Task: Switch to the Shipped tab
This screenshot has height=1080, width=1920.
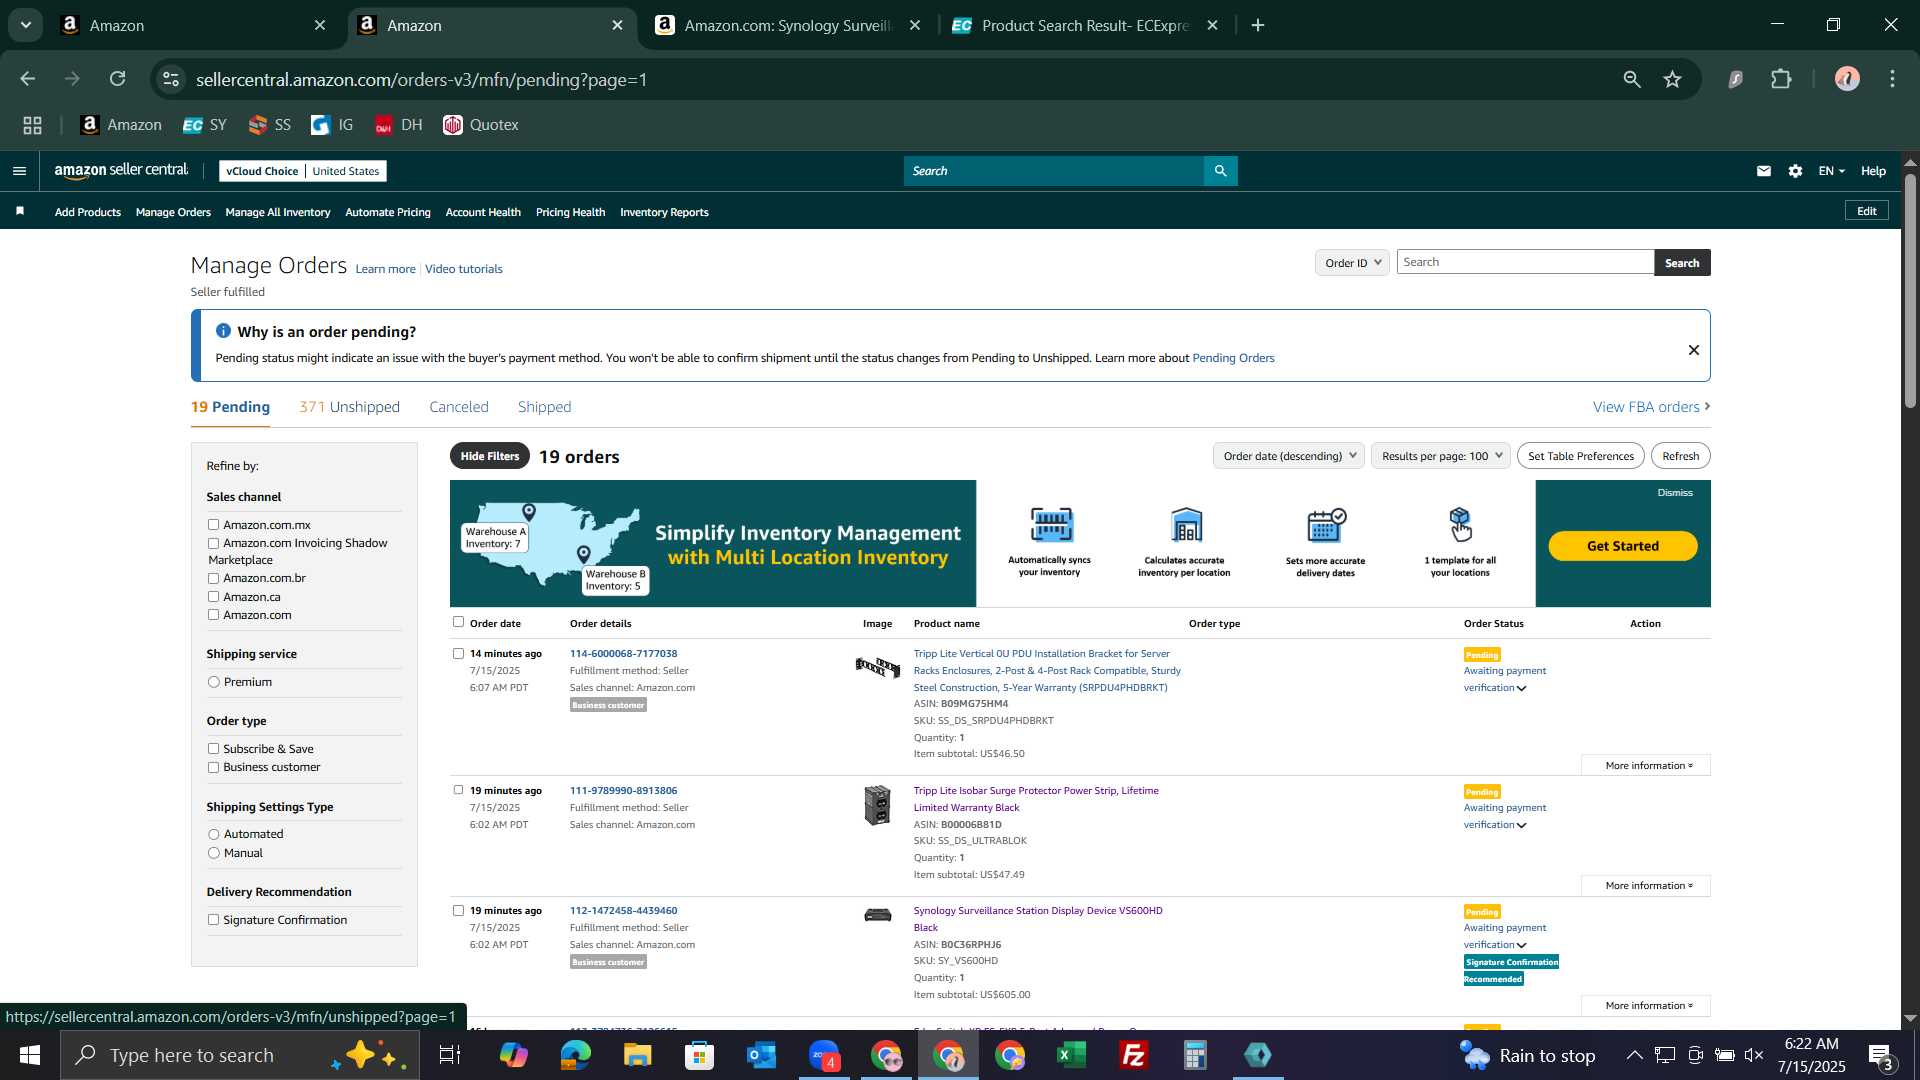Action: pos(544,407)
